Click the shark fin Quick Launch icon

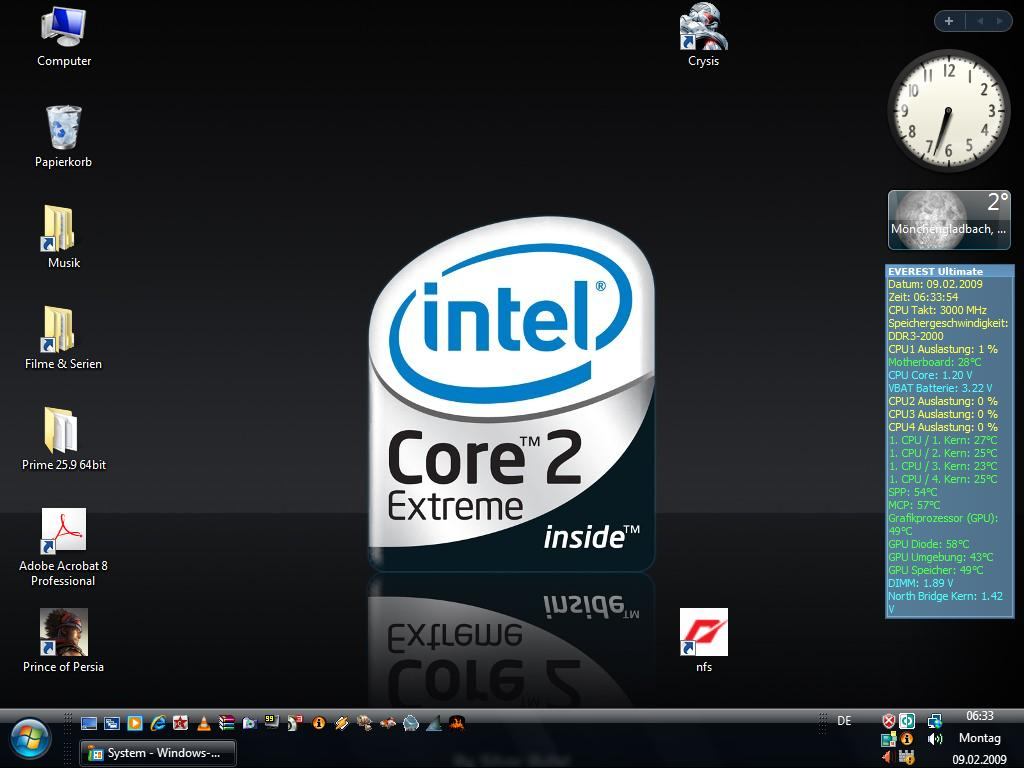point(434,723)
